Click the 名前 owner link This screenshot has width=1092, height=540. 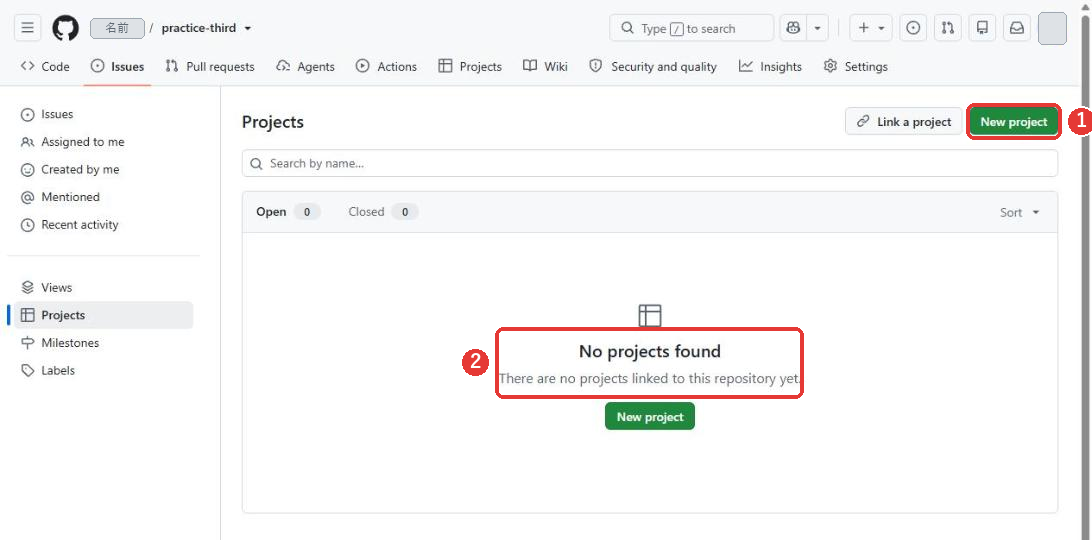(x=118, y=29)
